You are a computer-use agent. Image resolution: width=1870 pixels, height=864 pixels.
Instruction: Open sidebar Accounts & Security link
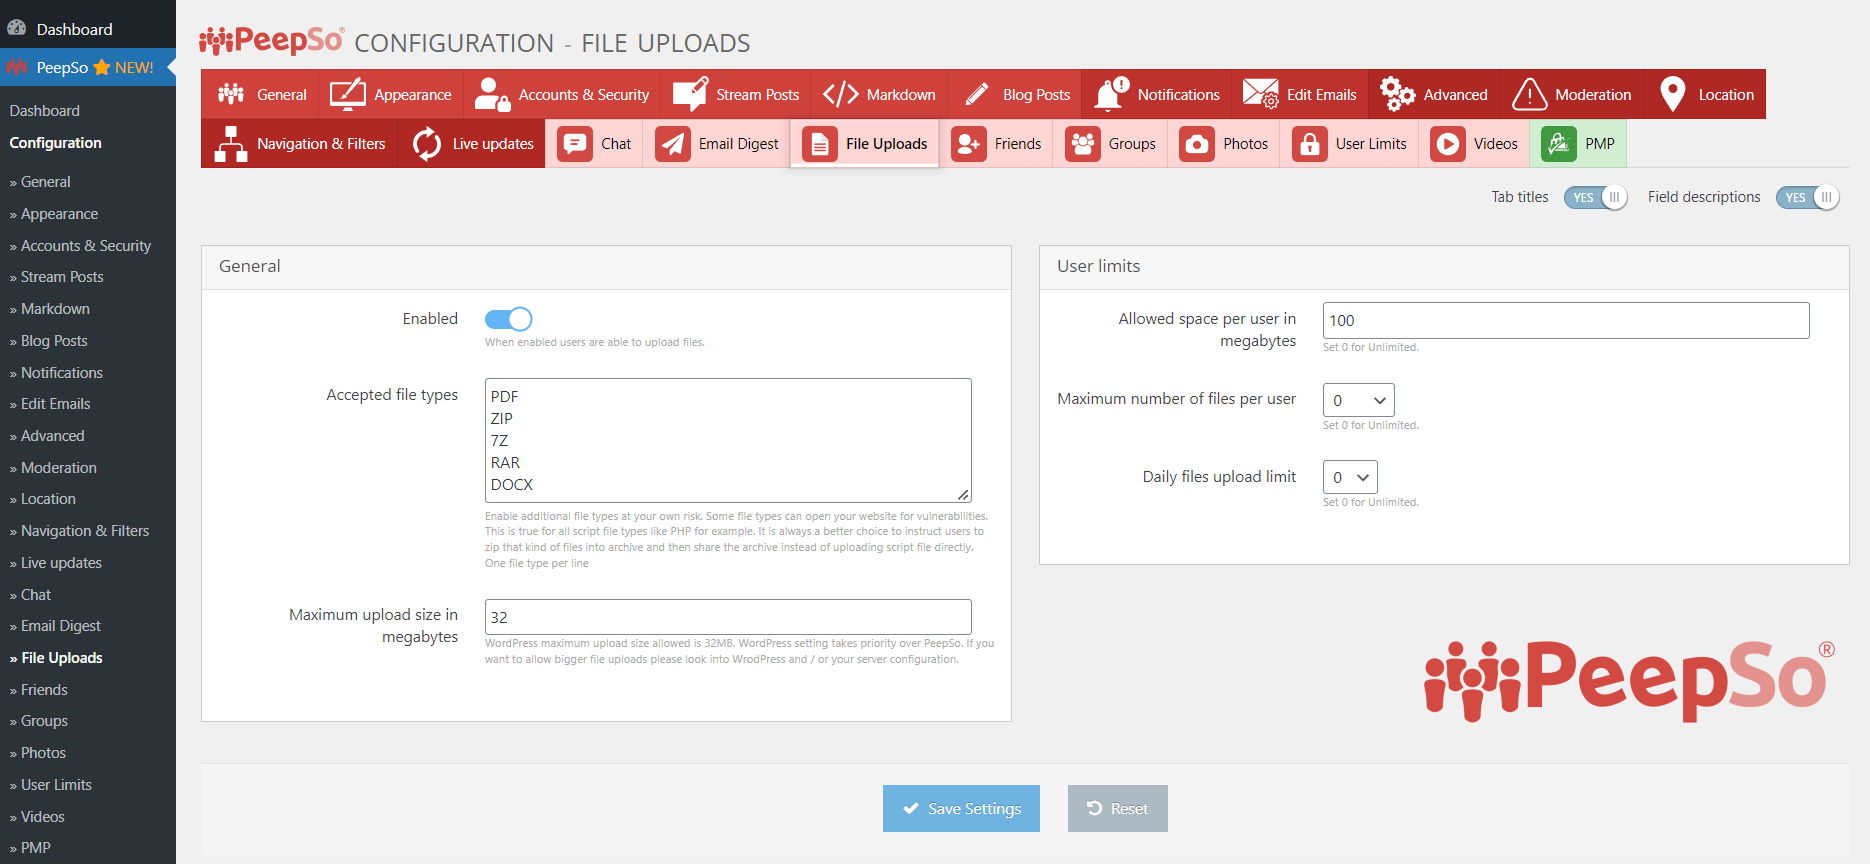(86, 246)
